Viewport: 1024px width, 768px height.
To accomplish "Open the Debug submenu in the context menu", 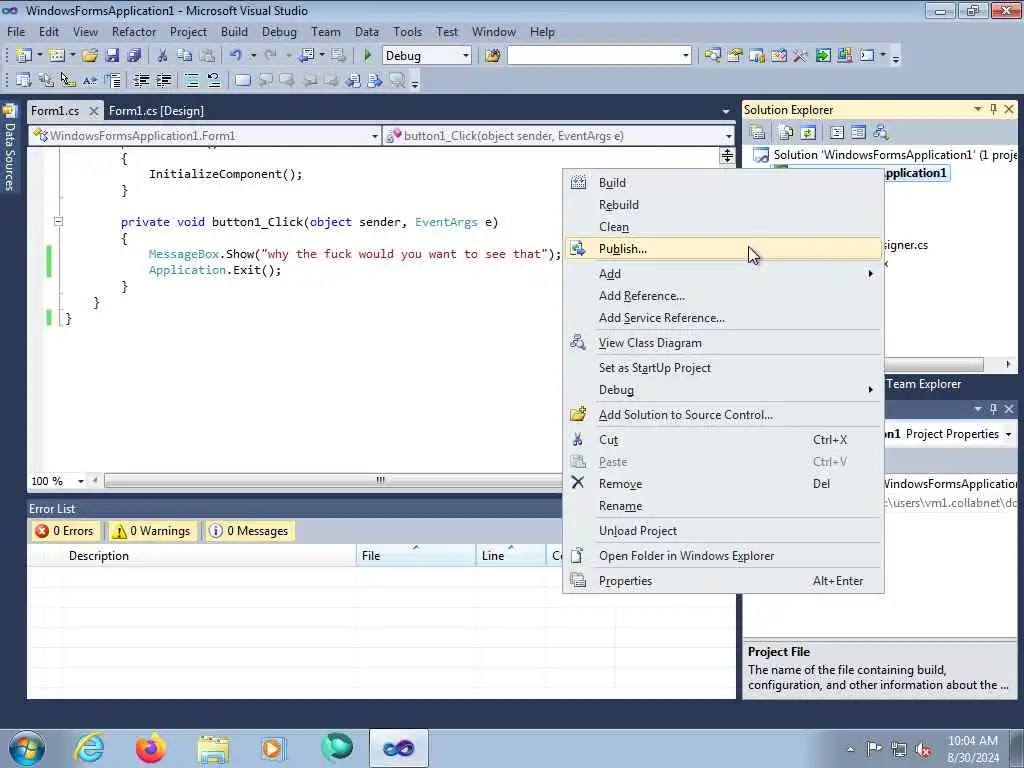I will [723, 390].
